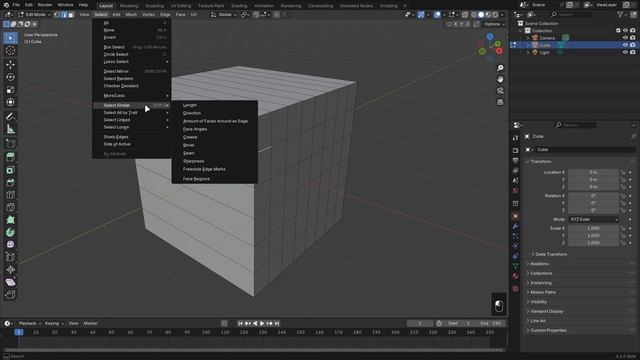The height and width of the screenshot is (360, 640).
Task: Select the Rotate tool
Action: click(x=10, y=77)
